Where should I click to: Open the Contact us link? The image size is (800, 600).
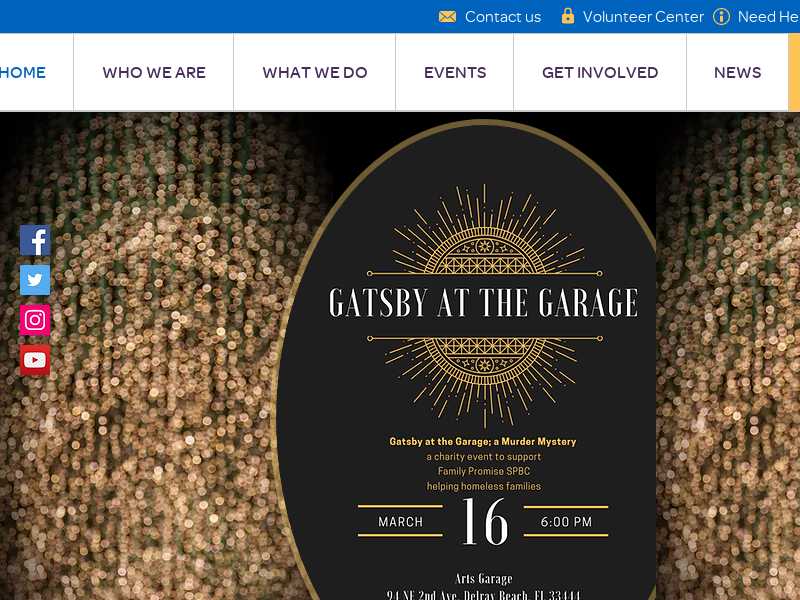point(503,17)
